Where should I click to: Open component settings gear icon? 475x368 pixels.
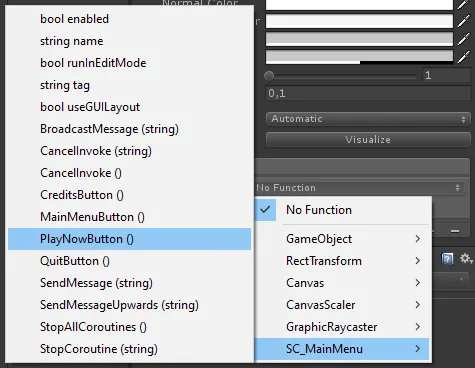[465, 259]
